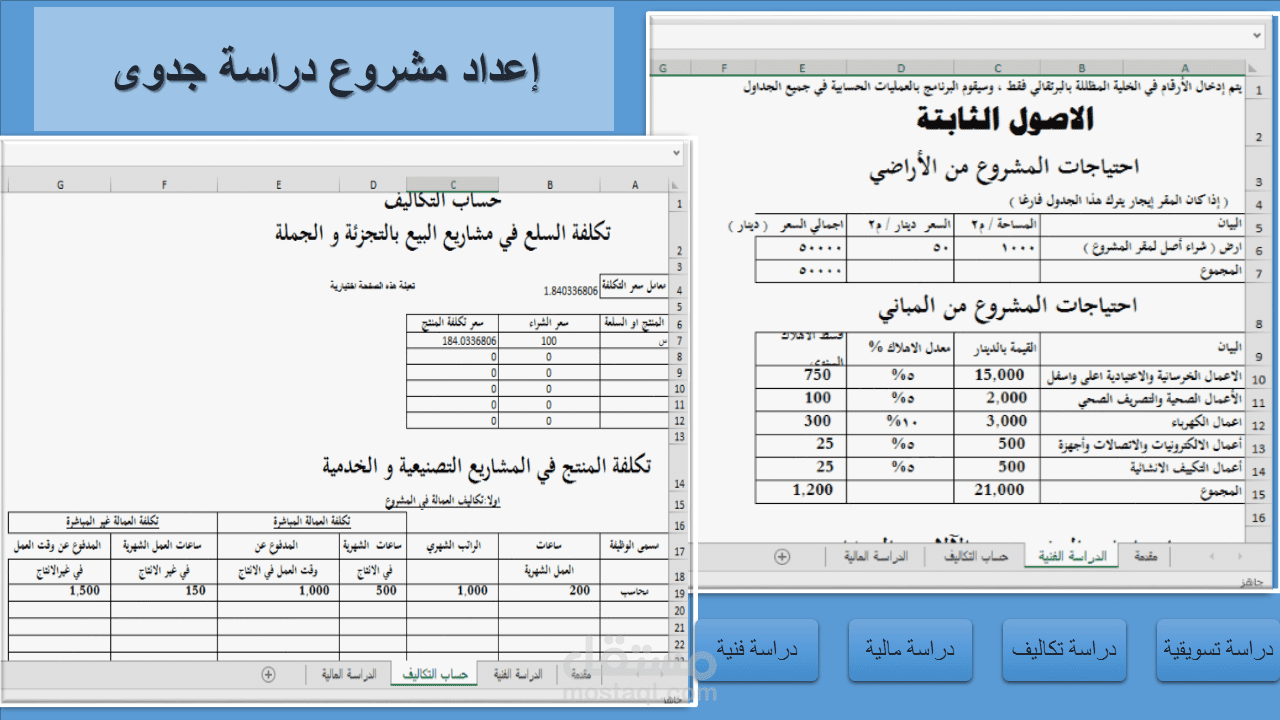
Task: Select the purchase price cell 100
Action: click(x=550, y=341)
